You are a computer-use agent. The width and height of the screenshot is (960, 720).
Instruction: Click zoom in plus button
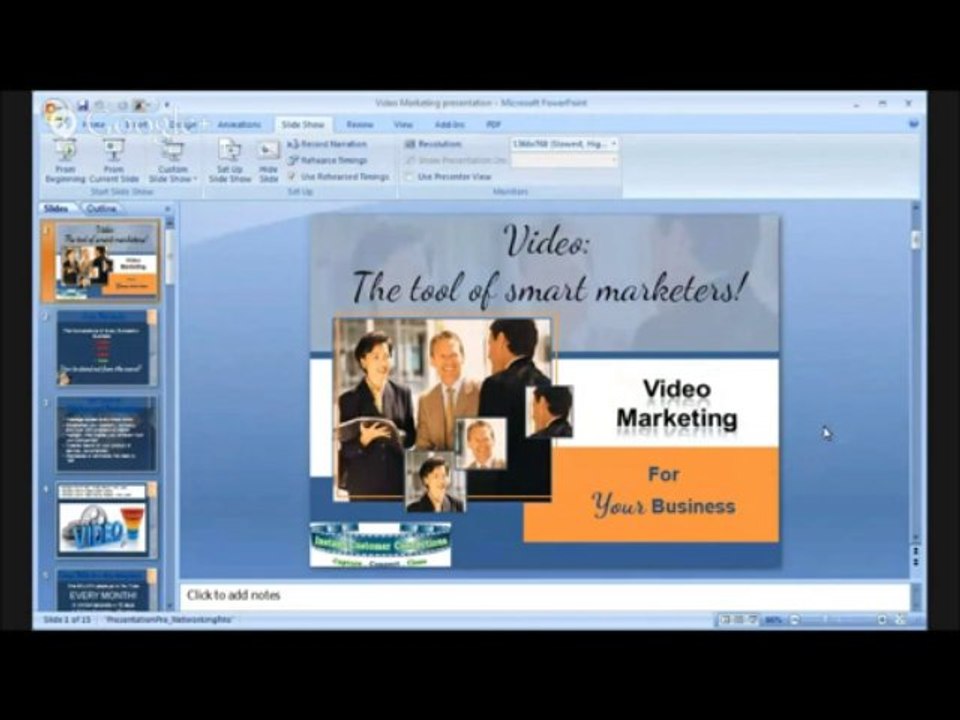(882, 620)
